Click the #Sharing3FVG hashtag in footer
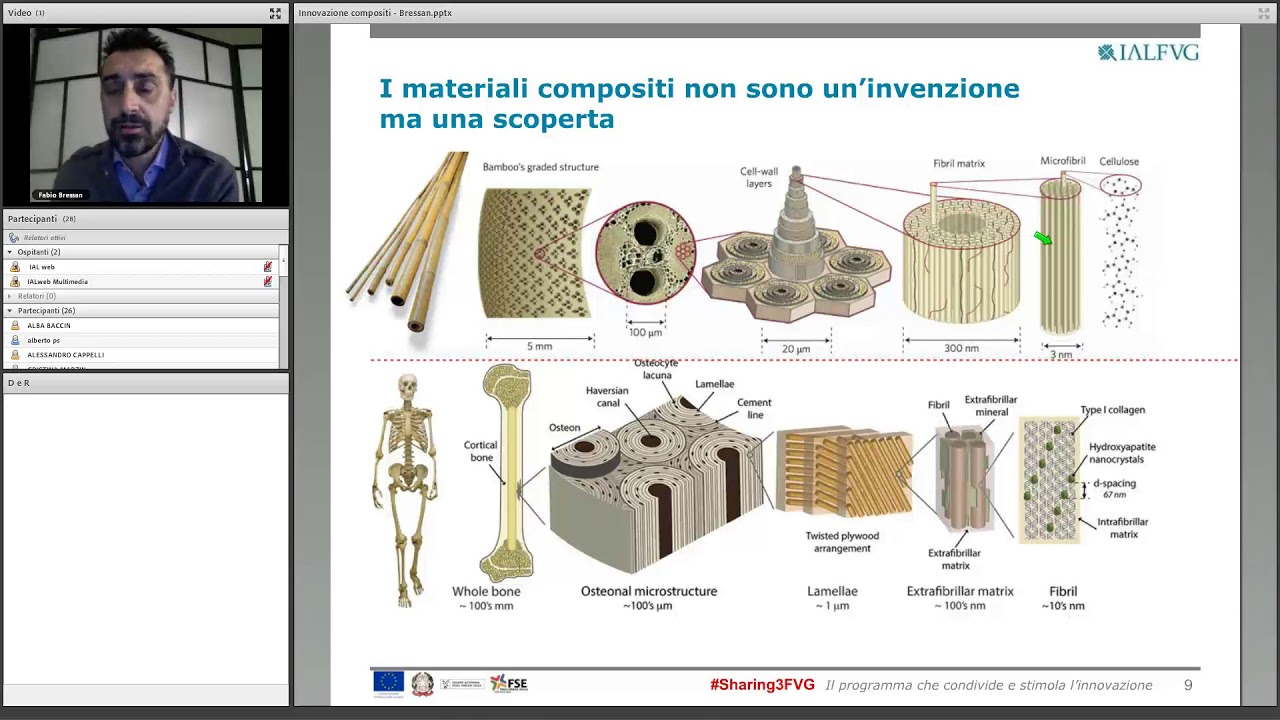1280x720 pixels. 762,685
